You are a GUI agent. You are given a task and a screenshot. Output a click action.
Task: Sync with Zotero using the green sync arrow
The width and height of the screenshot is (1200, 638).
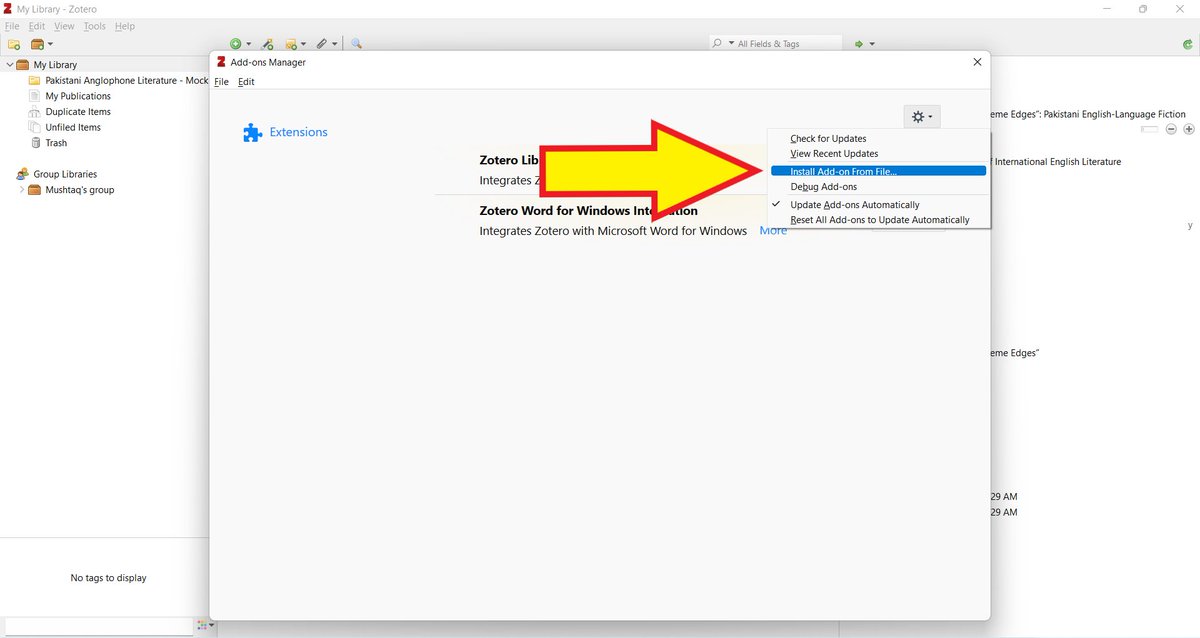click(1190, 44)
